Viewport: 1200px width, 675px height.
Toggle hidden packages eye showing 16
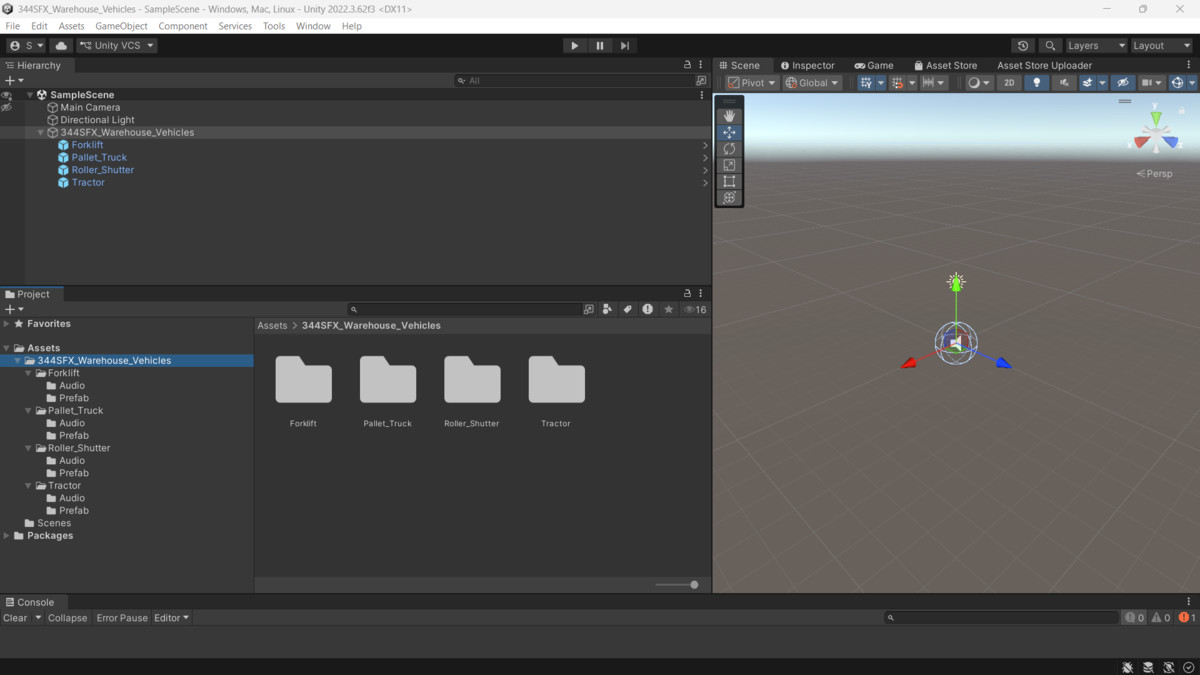695,309
